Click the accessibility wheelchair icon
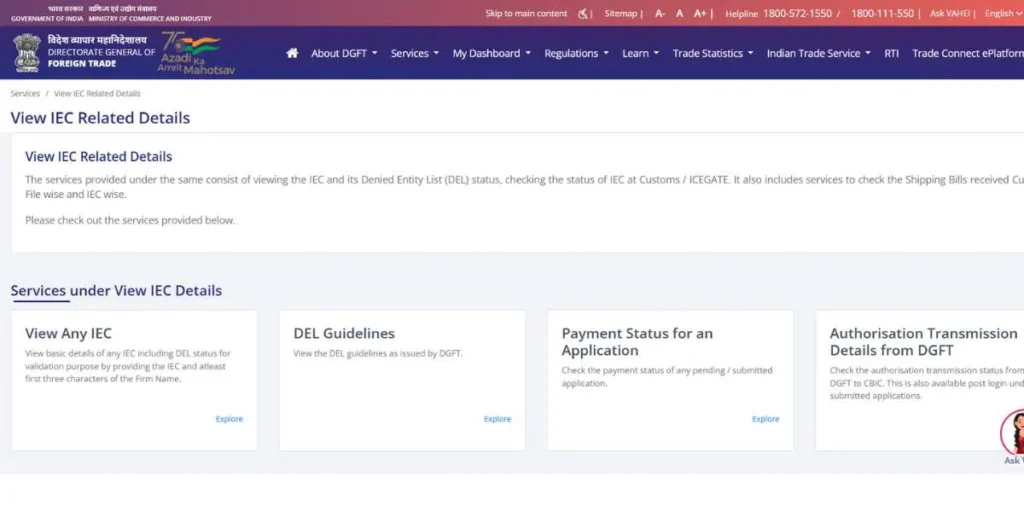Viewport: 1024px width, 512px height. click(x=583, y=14)
